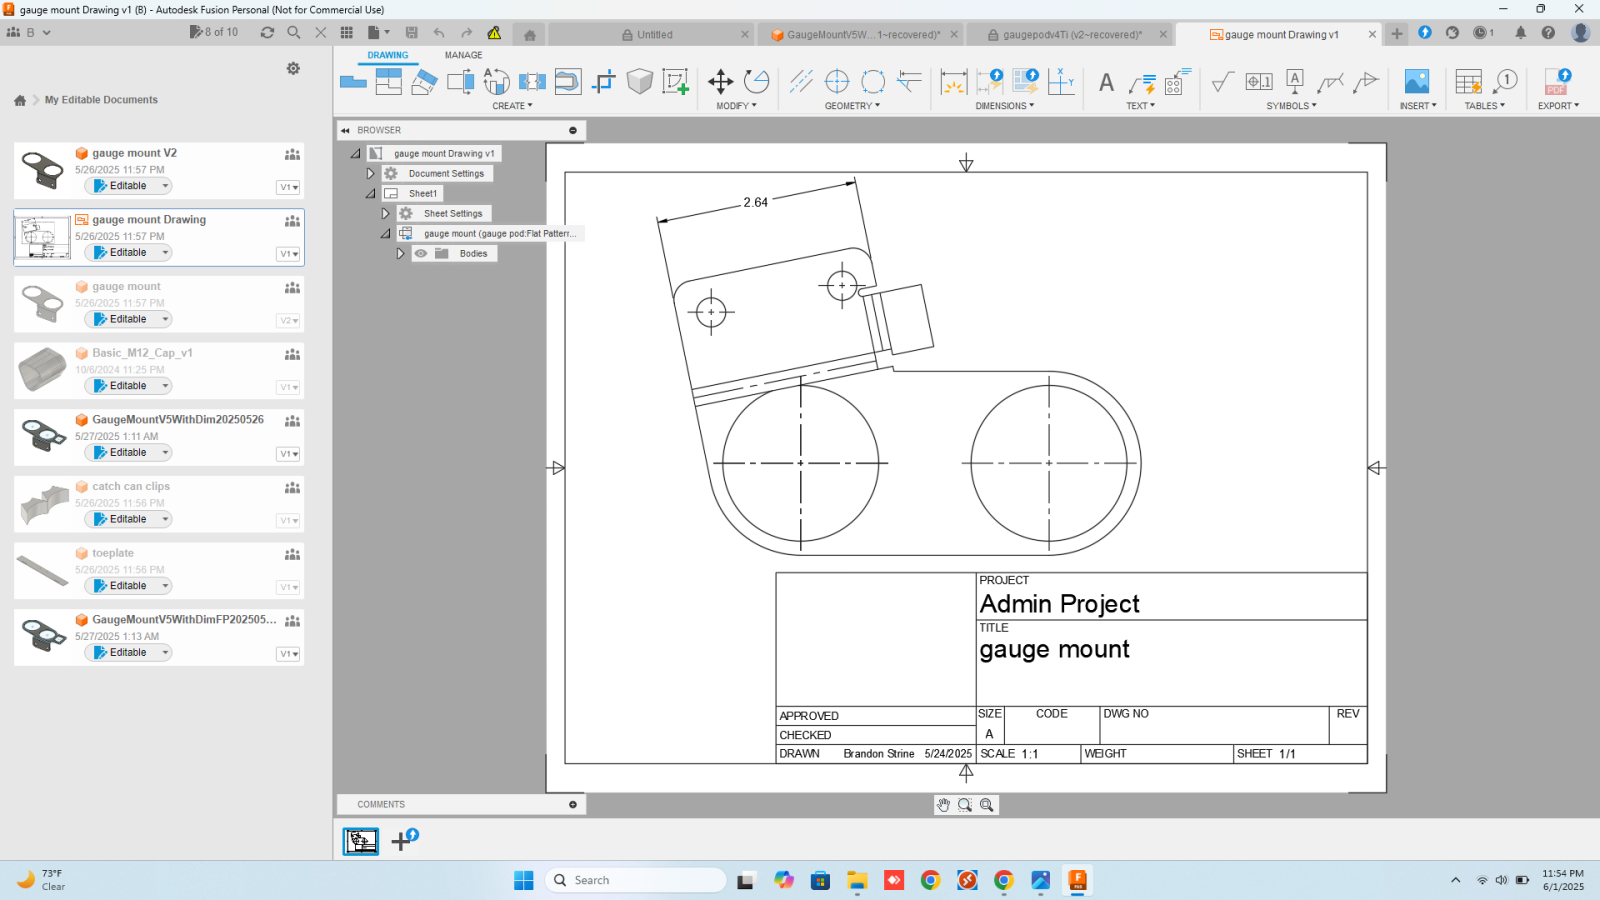This screenshot has width=1600, height=900.
Task: Switch to the gaugepodv4Ti document tab
Action: pos(1068,34)
